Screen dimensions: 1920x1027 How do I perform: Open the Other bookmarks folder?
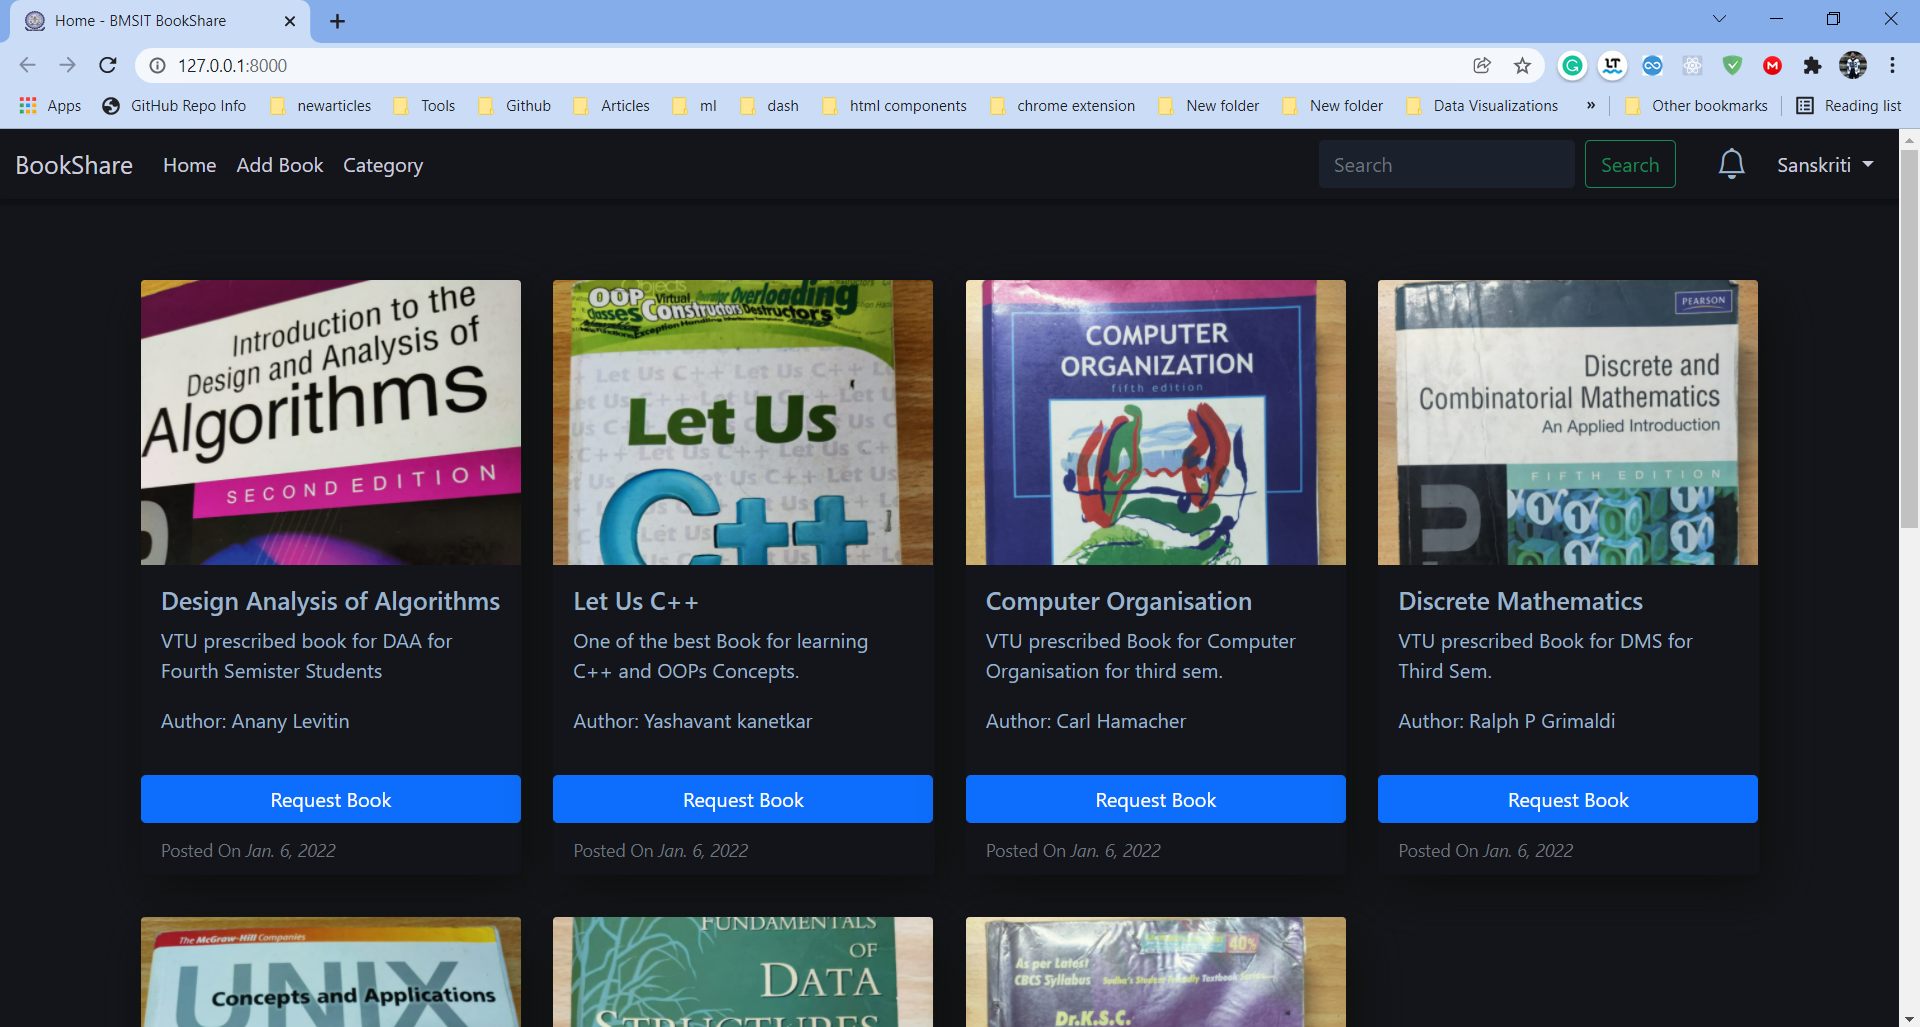[x=1696, y=106]
